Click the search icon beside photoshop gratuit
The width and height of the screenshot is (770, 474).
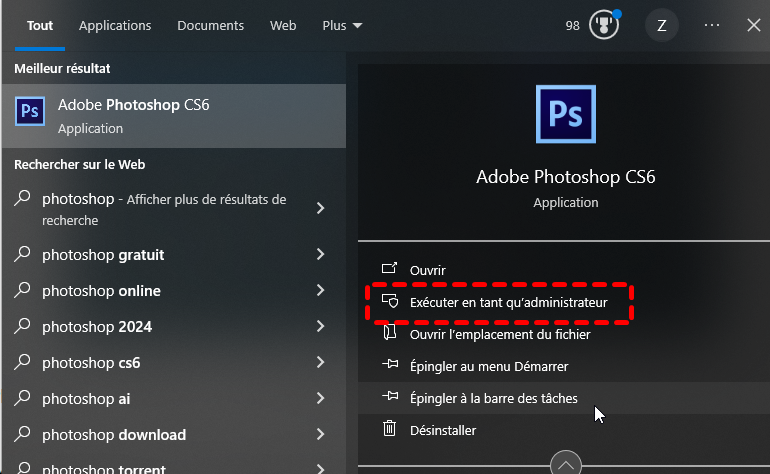click(22, 255)
